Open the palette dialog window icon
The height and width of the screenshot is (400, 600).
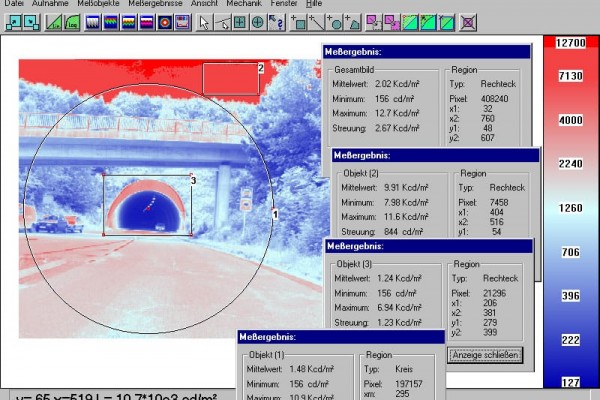[183, 23]
